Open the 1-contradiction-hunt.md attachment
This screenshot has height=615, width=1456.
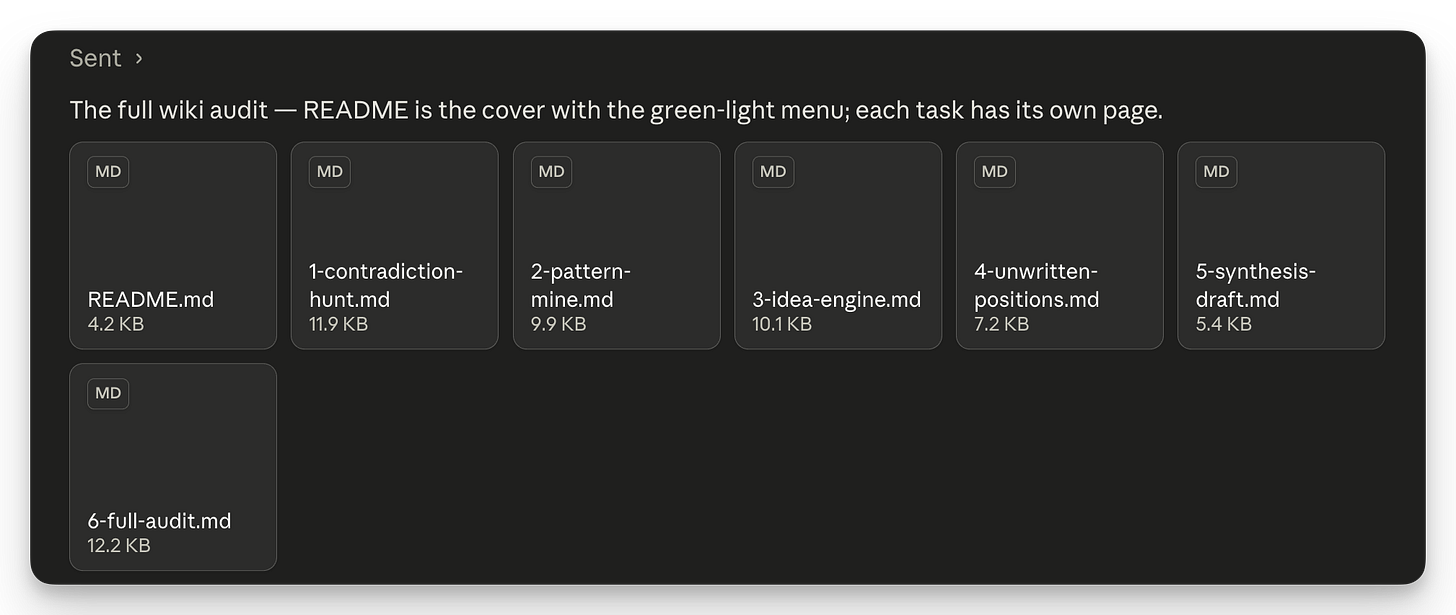click(x=394, y=245)
